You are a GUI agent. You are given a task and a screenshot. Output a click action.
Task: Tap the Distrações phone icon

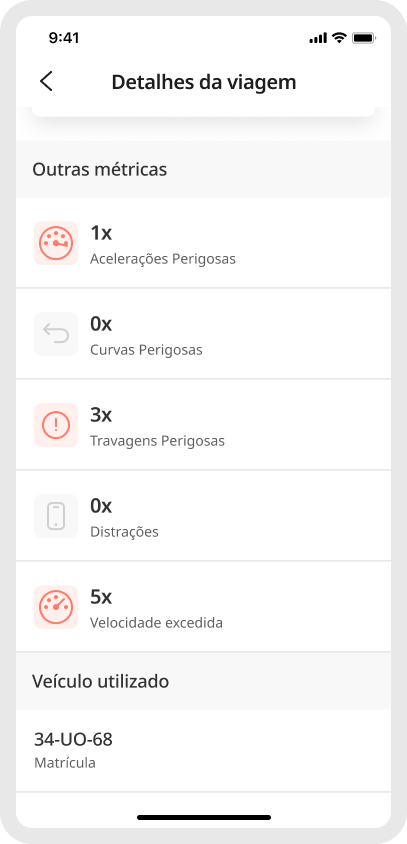coord(56,516)
